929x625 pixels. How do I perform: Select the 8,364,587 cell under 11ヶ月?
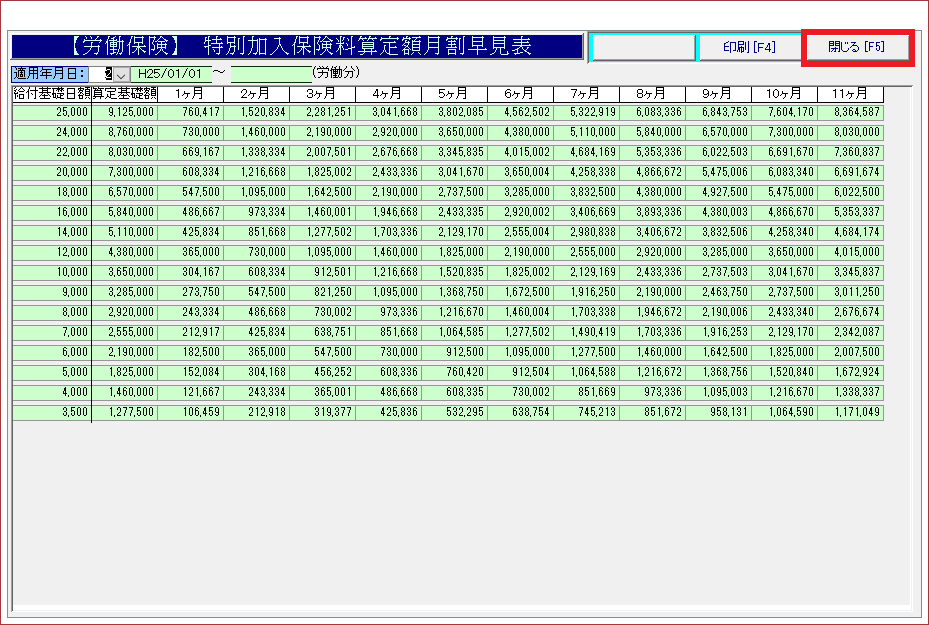(x=850, y=112)
